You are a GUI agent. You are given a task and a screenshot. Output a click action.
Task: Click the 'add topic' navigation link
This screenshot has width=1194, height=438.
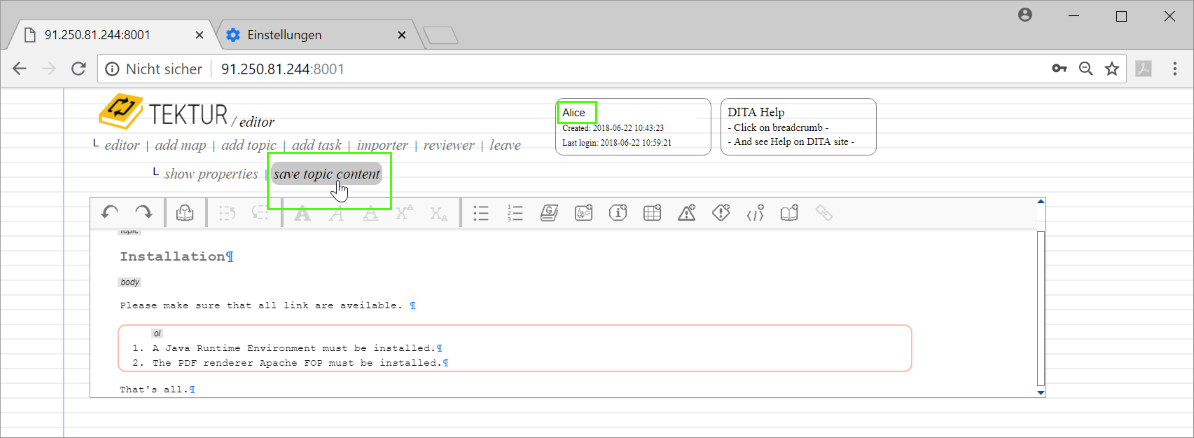[x=248, y=145]
